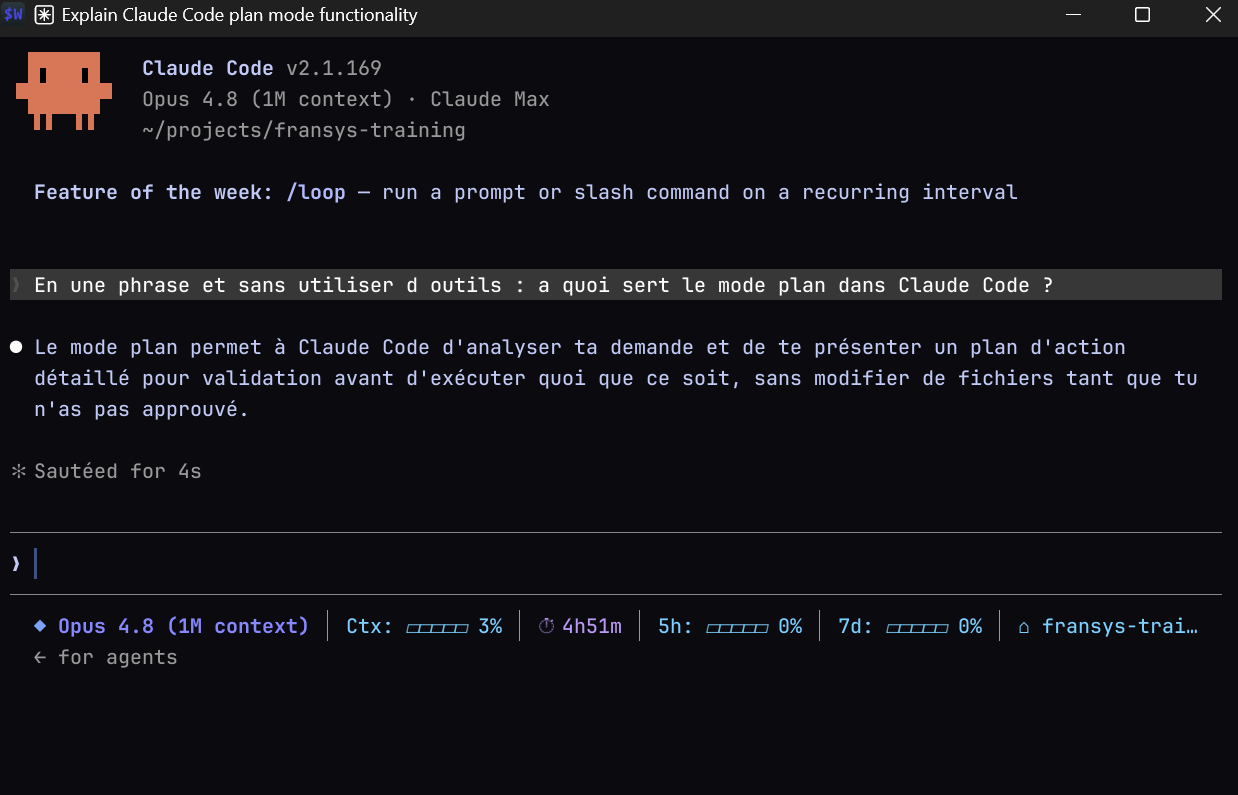
Task: Click response line 'n'as pas approuvé.'
Action: point(141,410)
